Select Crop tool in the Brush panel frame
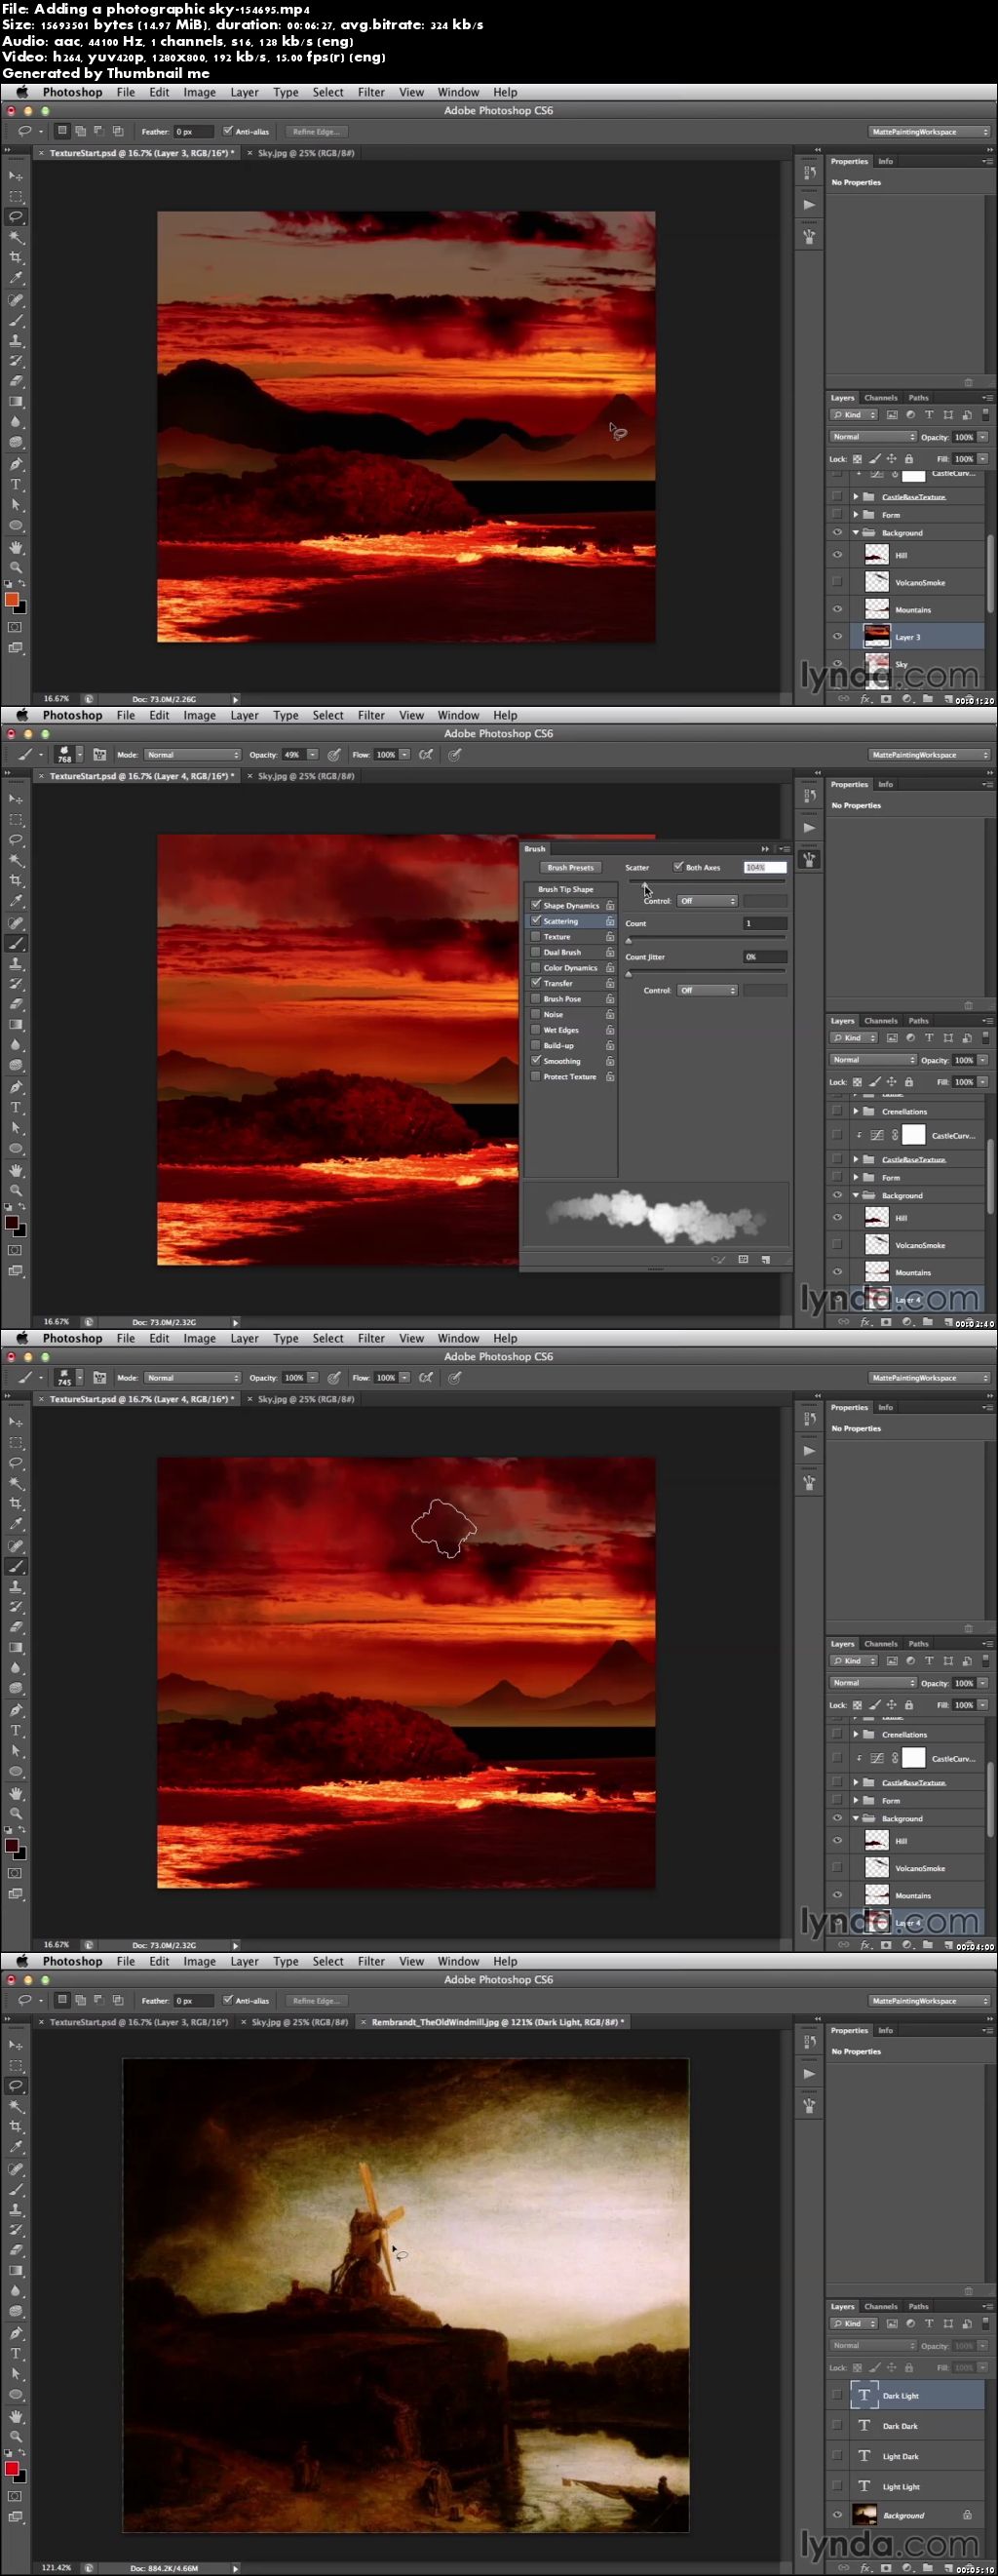 pos(16,881)
